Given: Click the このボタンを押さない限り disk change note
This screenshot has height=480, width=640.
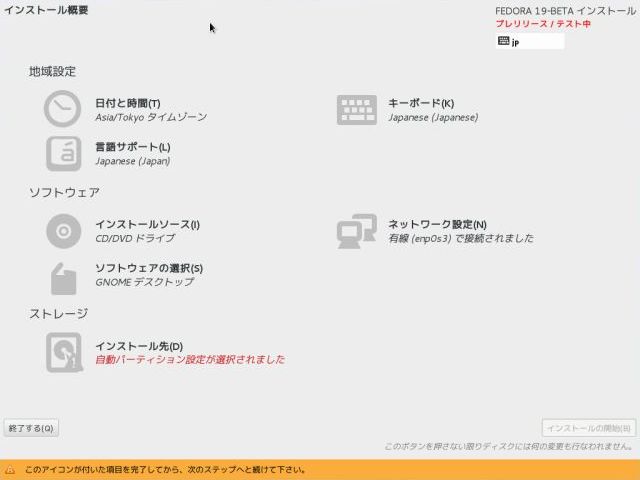Looking at the screenshot, I should click(x=509, y=447).
